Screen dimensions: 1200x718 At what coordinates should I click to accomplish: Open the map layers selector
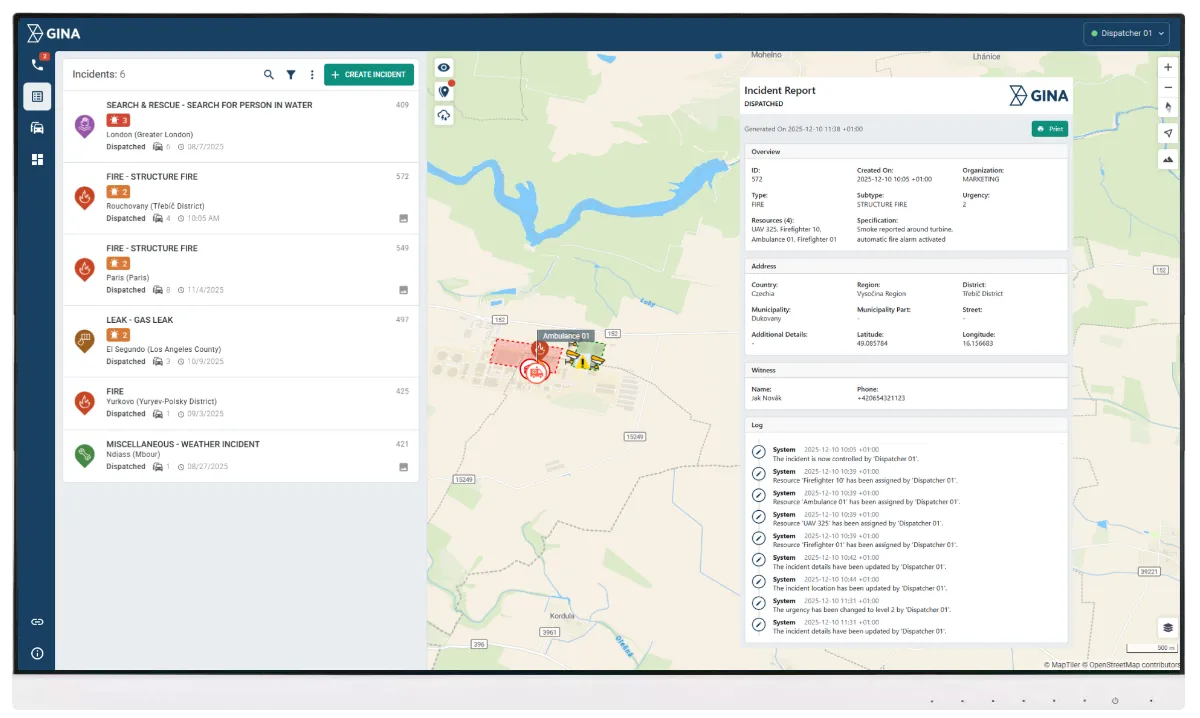coord(1167,627)
